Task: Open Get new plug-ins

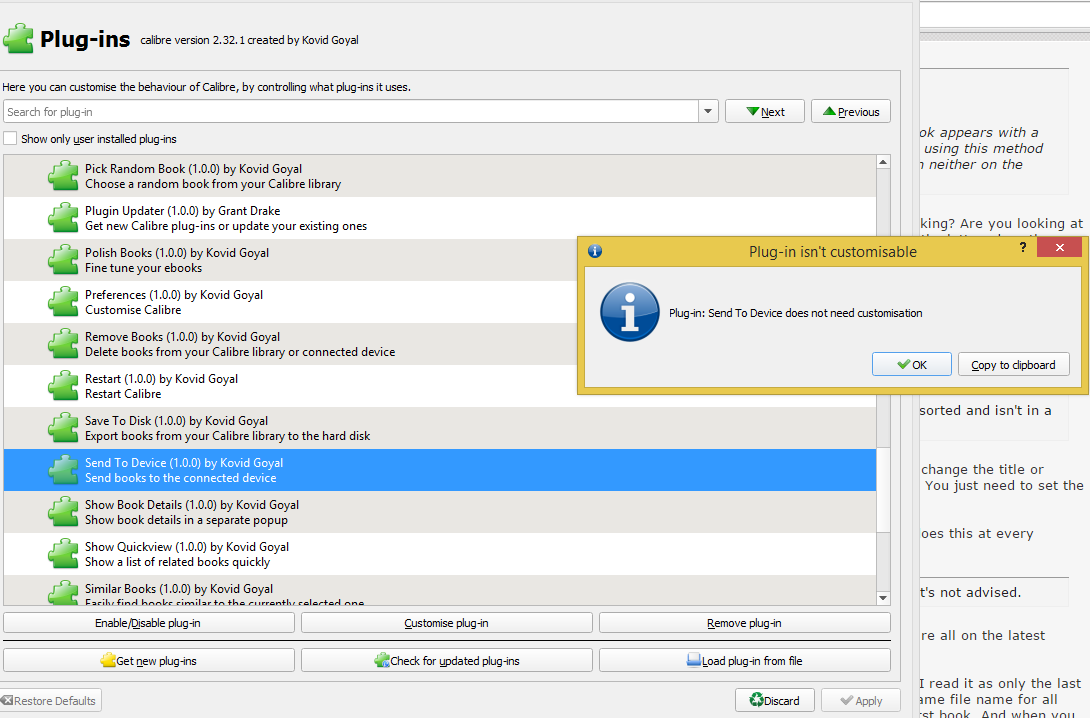Action: coord(149,660)
